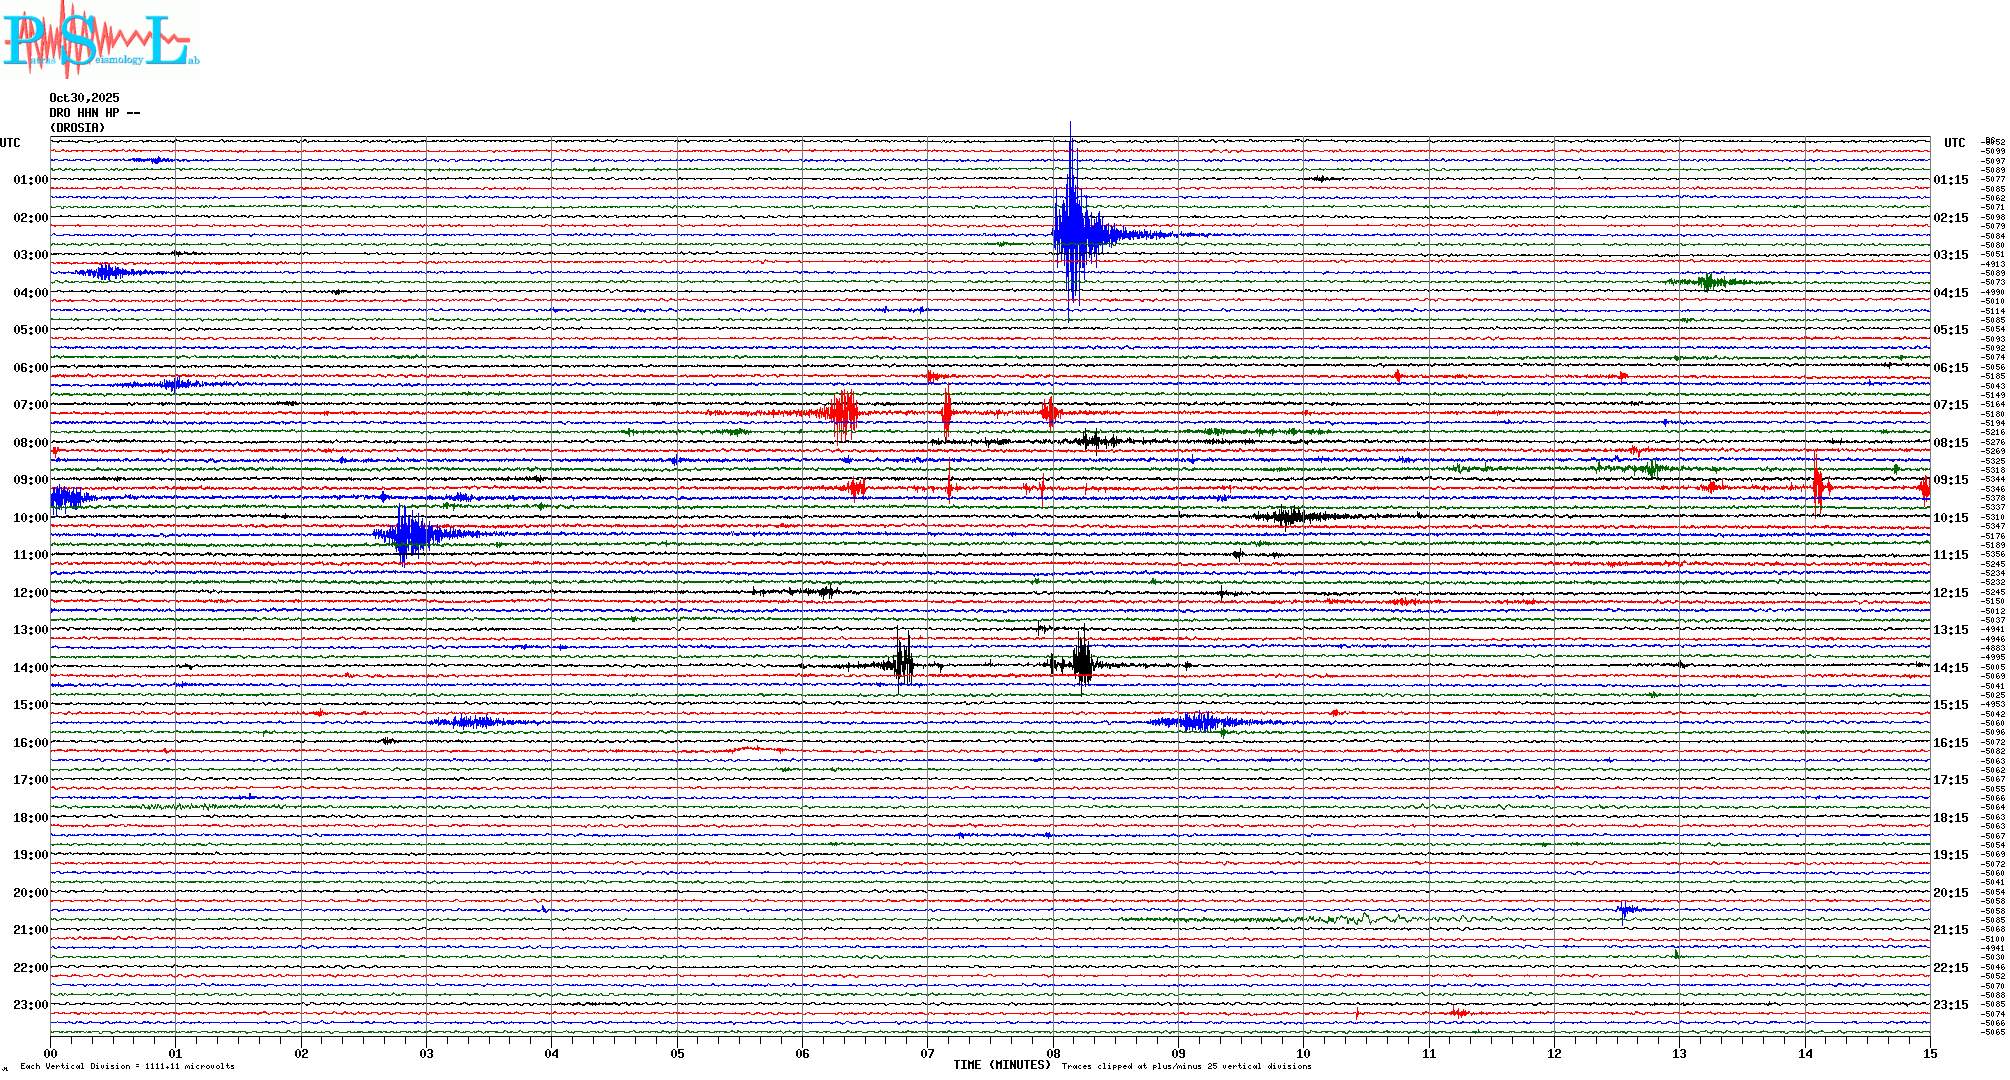Click the 12:00 hour label on left axis
Viewport: 2010px width, 1080px height.
[x=30, y=593]
